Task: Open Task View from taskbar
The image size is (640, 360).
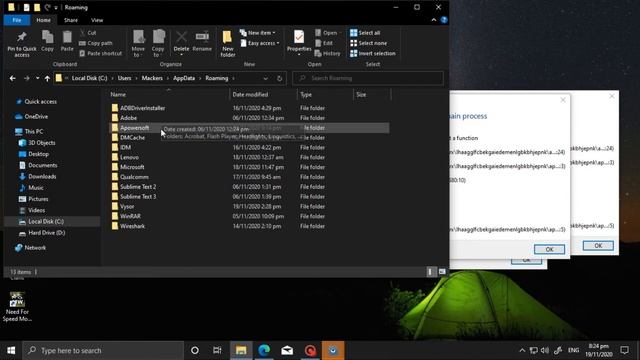Action: [217, 351]
